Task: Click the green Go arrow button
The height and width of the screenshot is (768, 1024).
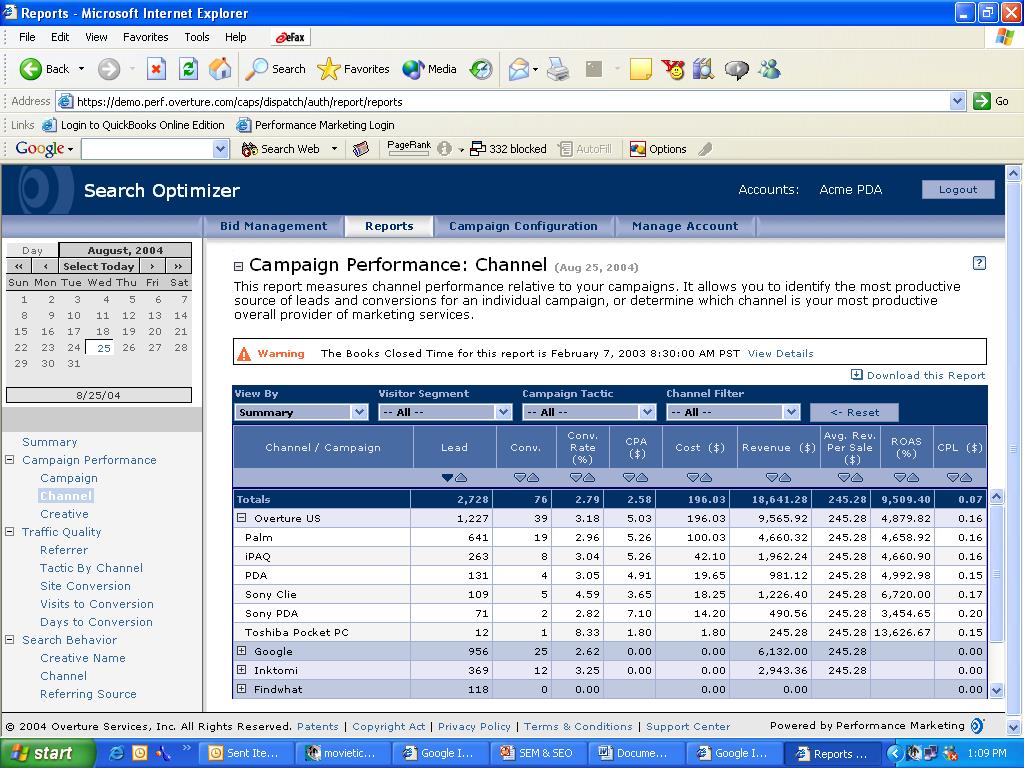Action: tap(982, 101)
